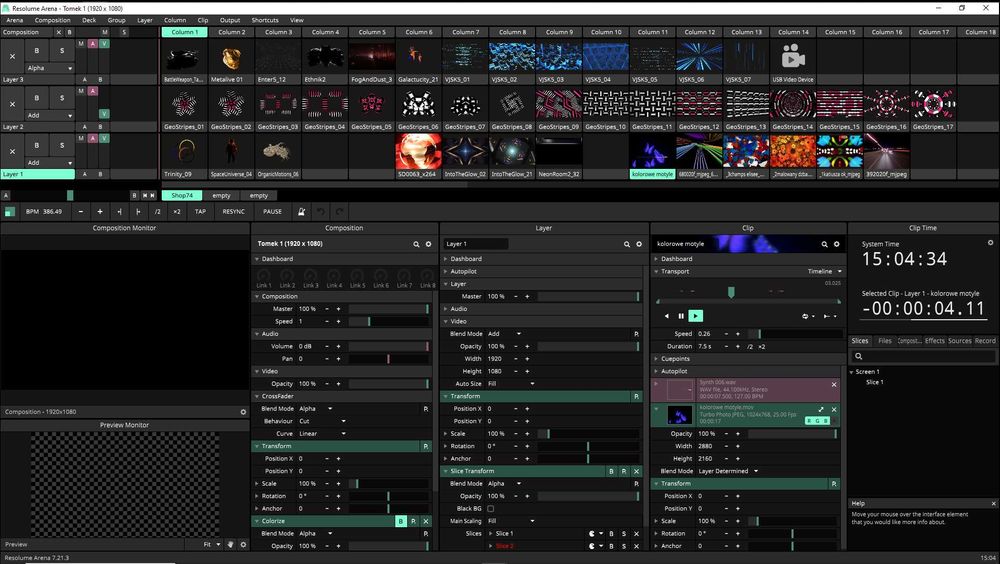This screenshot has width=1000, height=564.
Task: Click the RESYNC button
Action: pos(234,212)
